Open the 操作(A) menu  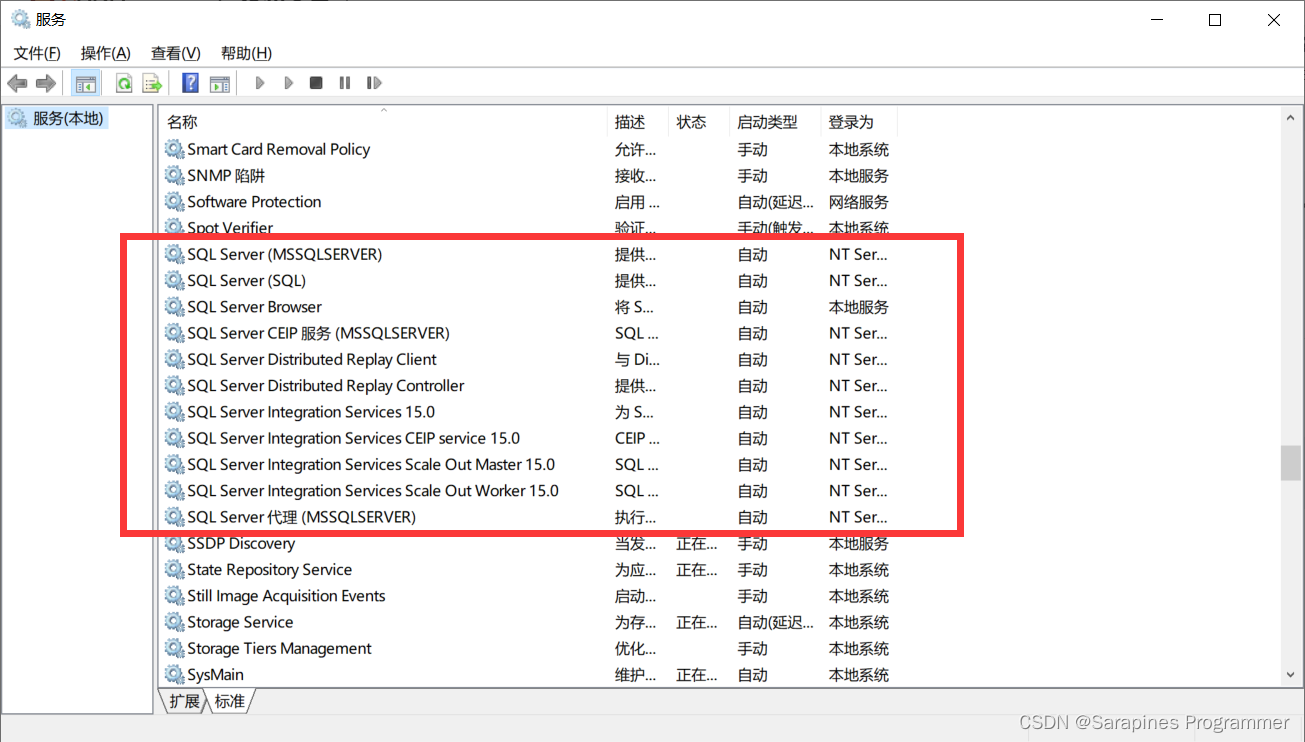coord(106,53)
